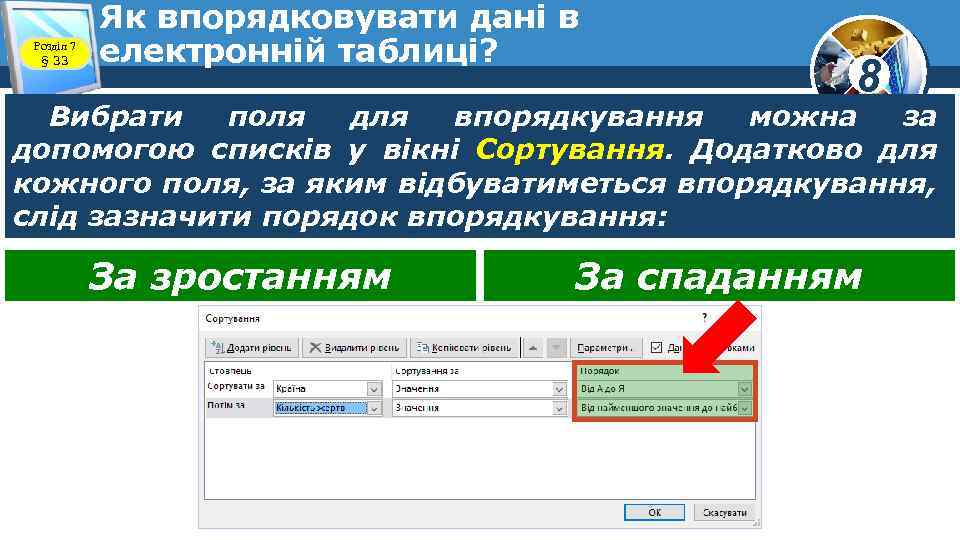
Task: Expand the Кількість жертв column dropdown
Action: coord(374,408)
